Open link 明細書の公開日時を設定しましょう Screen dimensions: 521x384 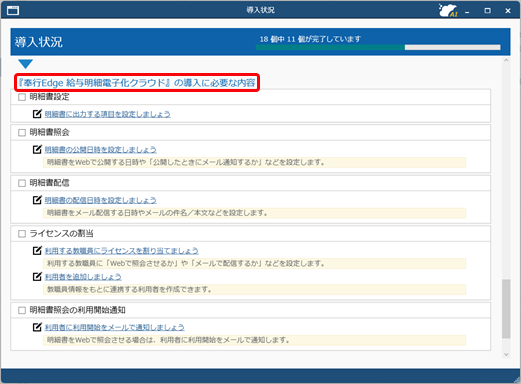[100, 150]
